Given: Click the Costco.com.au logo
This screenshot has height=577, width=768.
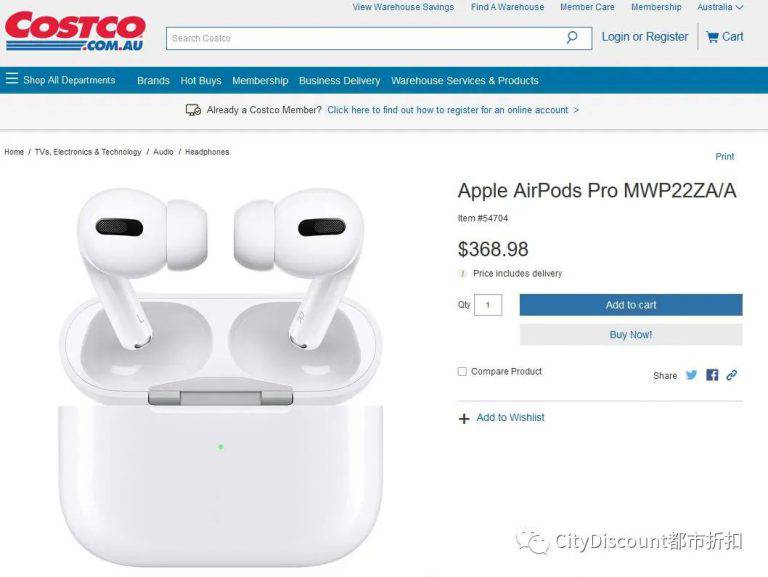Looking at the screenshot, I should click(x=75, y=32).
